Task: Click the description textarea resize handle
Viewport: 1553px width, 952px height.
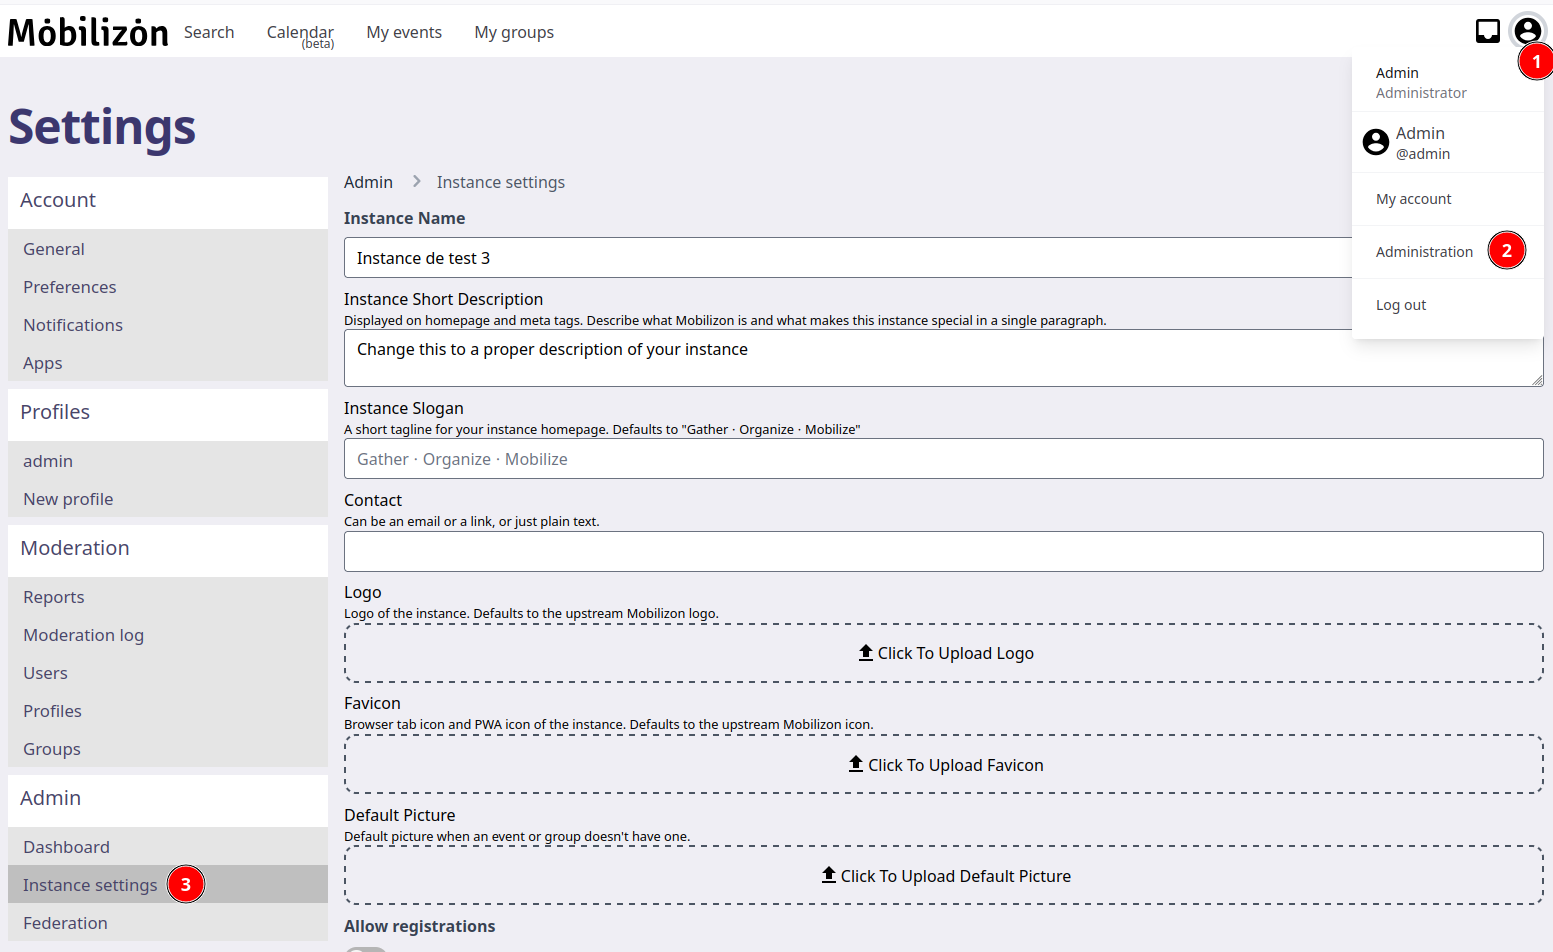Action: pos(1537,380)
